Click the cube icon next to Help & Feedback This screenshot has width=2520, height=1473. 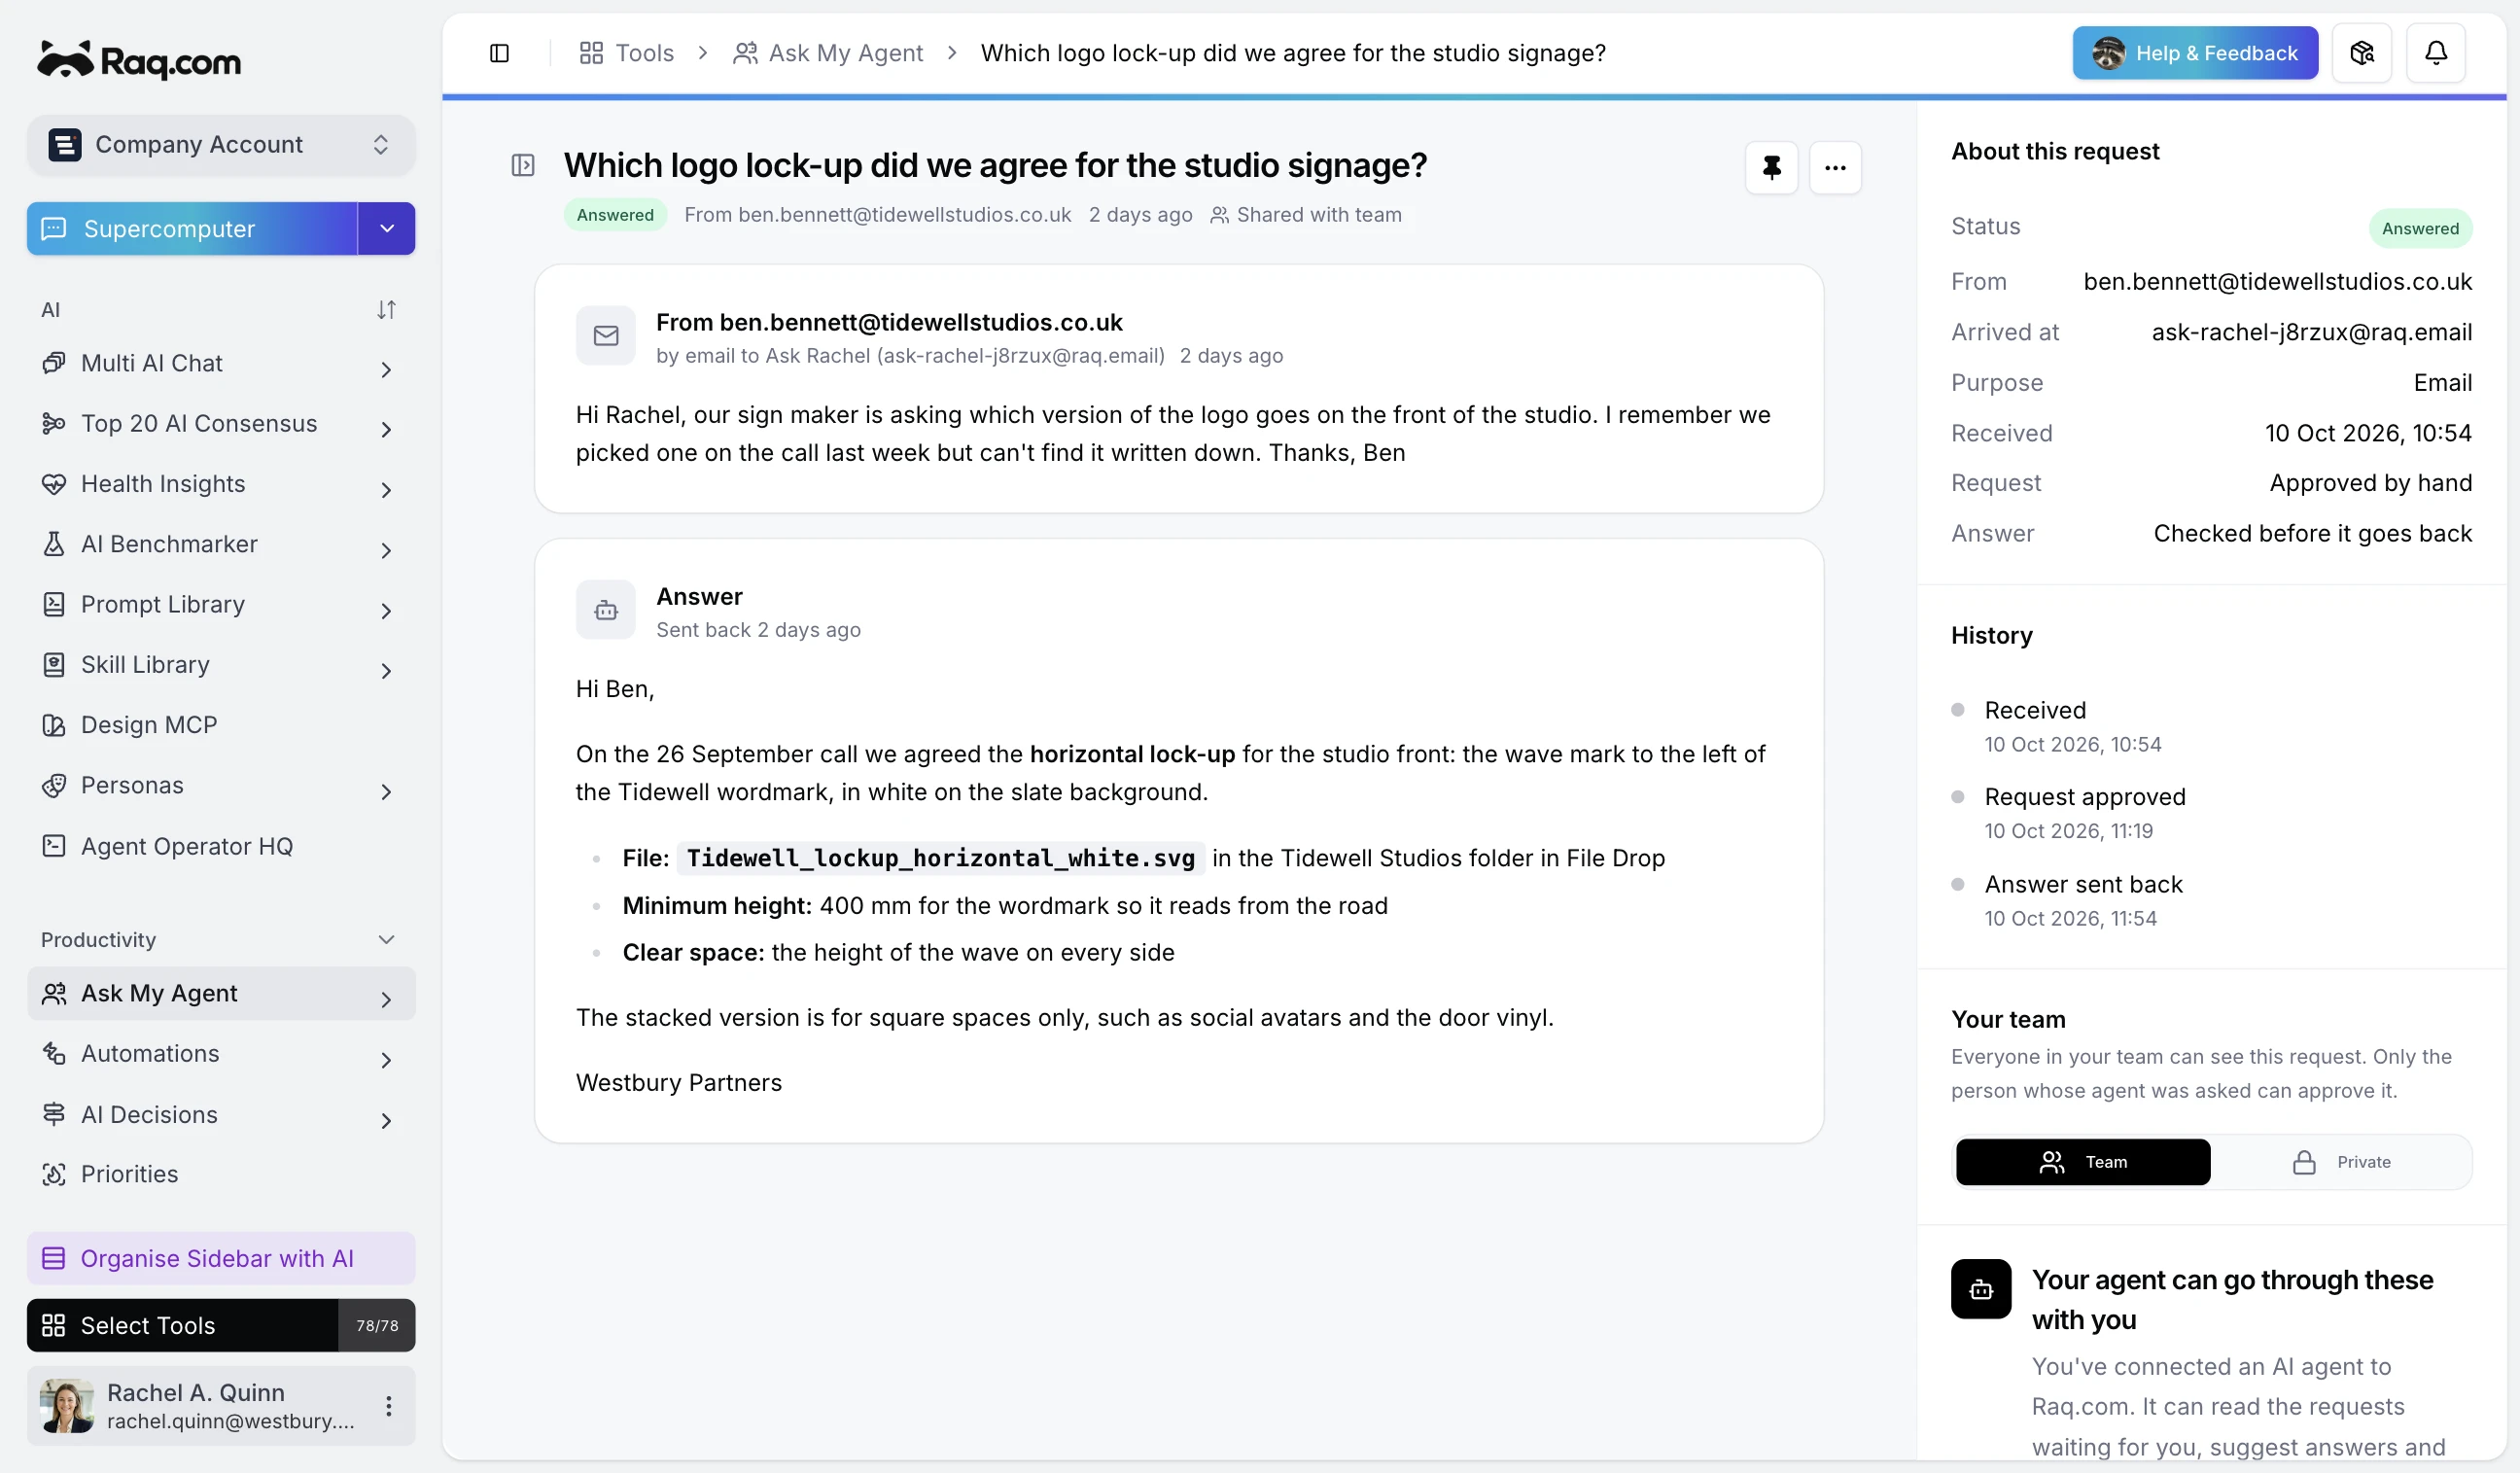click(x=2362, y=53)
